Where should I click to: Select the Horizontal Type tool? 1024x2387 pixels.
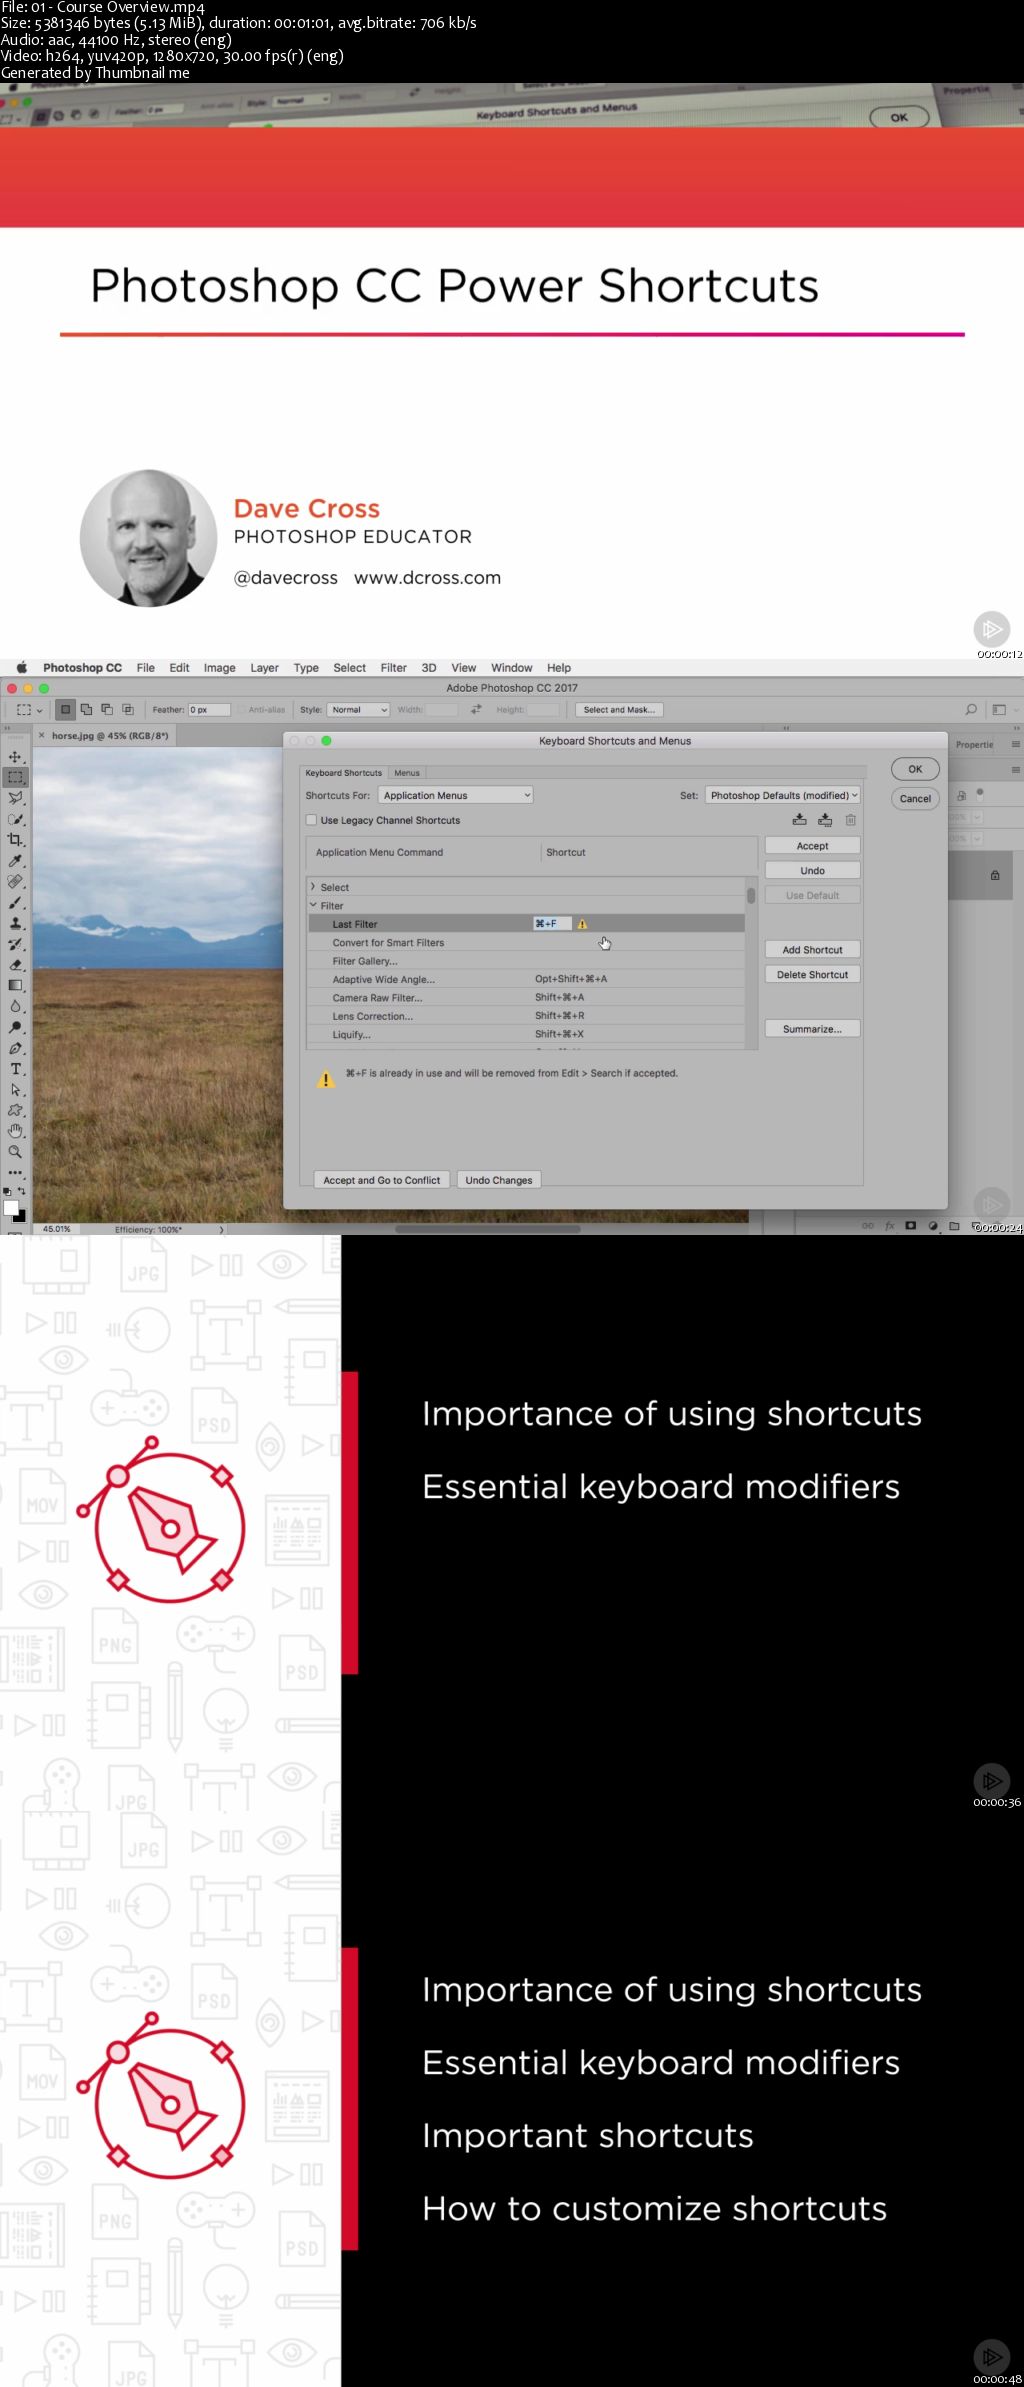pyautogui.click(x=15, y=1069)
